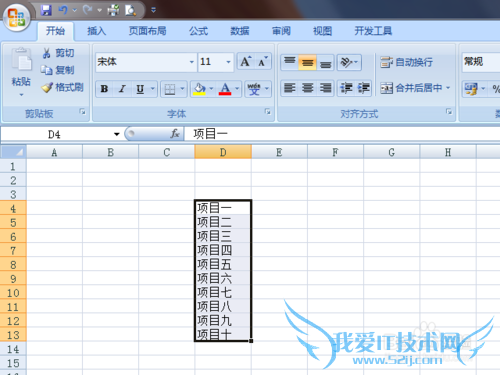Open the font name dropdown 宋体

point(192,62)
